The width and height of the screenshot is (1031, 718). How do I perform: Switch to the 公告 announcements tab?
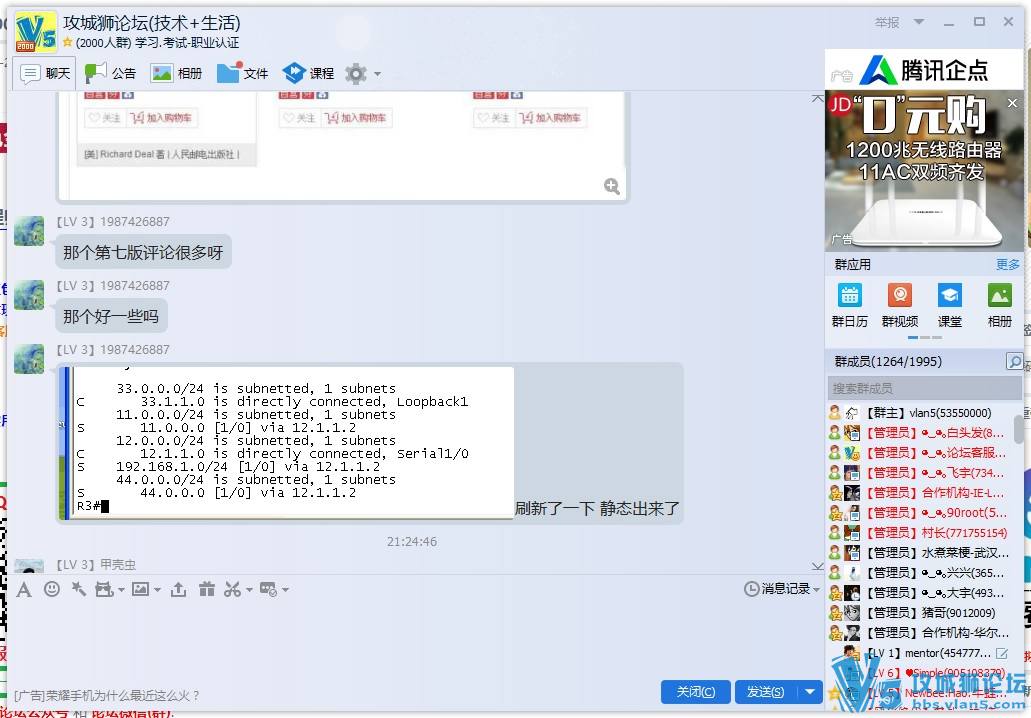click(x=111, y=73)
